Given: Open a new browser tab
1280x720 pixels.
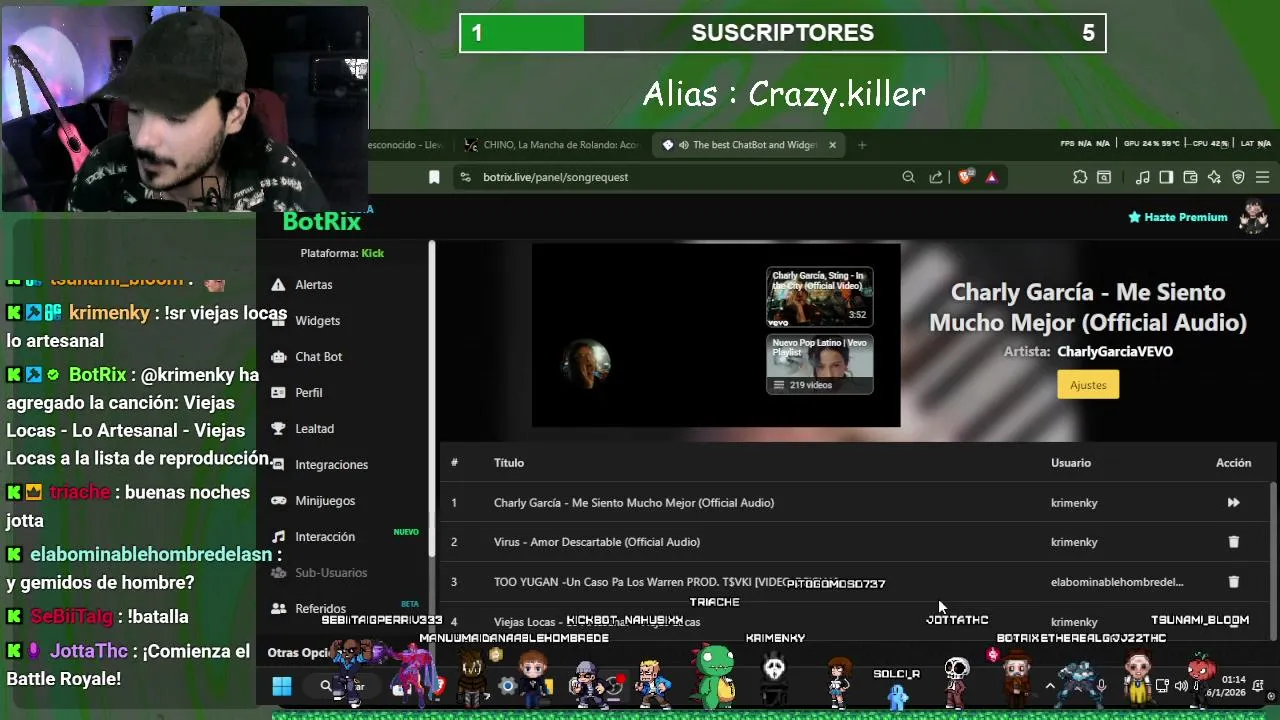Looking at the screenshot, I should (862, 145).
